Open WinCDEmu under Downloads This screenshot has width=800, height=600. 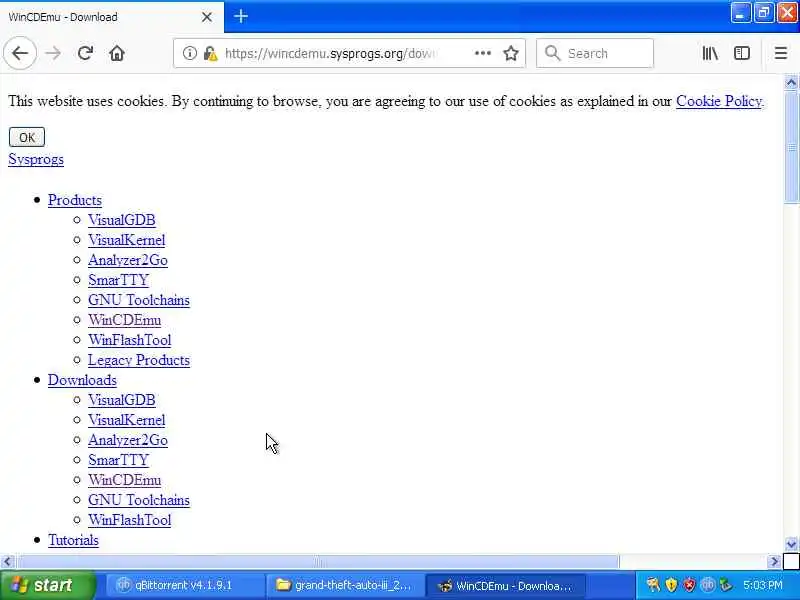(124, 480)
